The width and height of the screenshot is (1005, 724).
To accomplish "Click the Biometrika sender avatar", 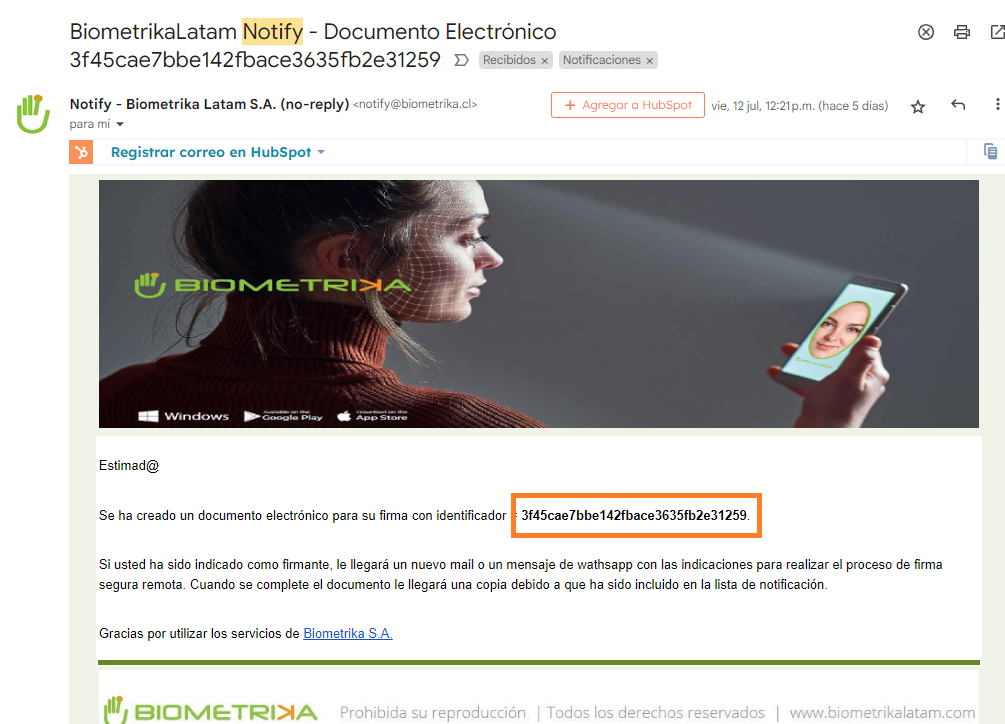I will coord(33,114).
